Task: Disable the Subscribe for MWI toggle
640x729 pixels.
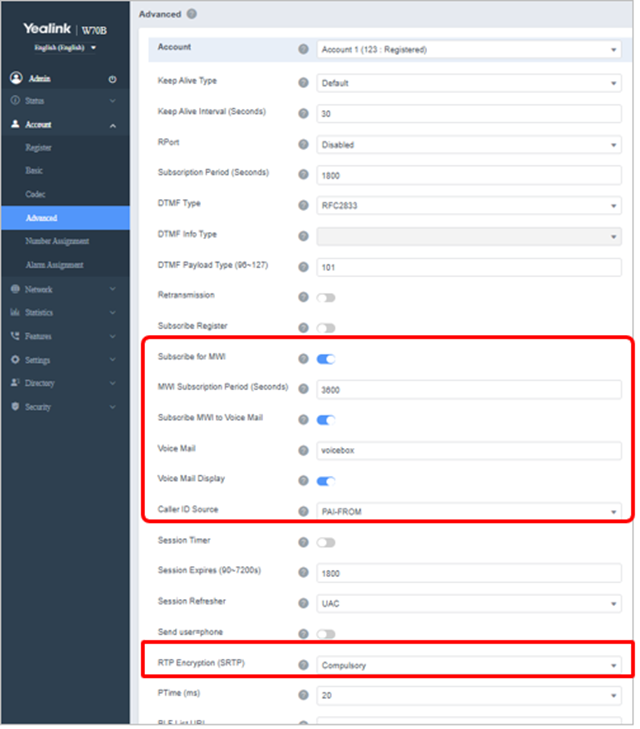Action: pyautogui.click(x=325, y=359)
